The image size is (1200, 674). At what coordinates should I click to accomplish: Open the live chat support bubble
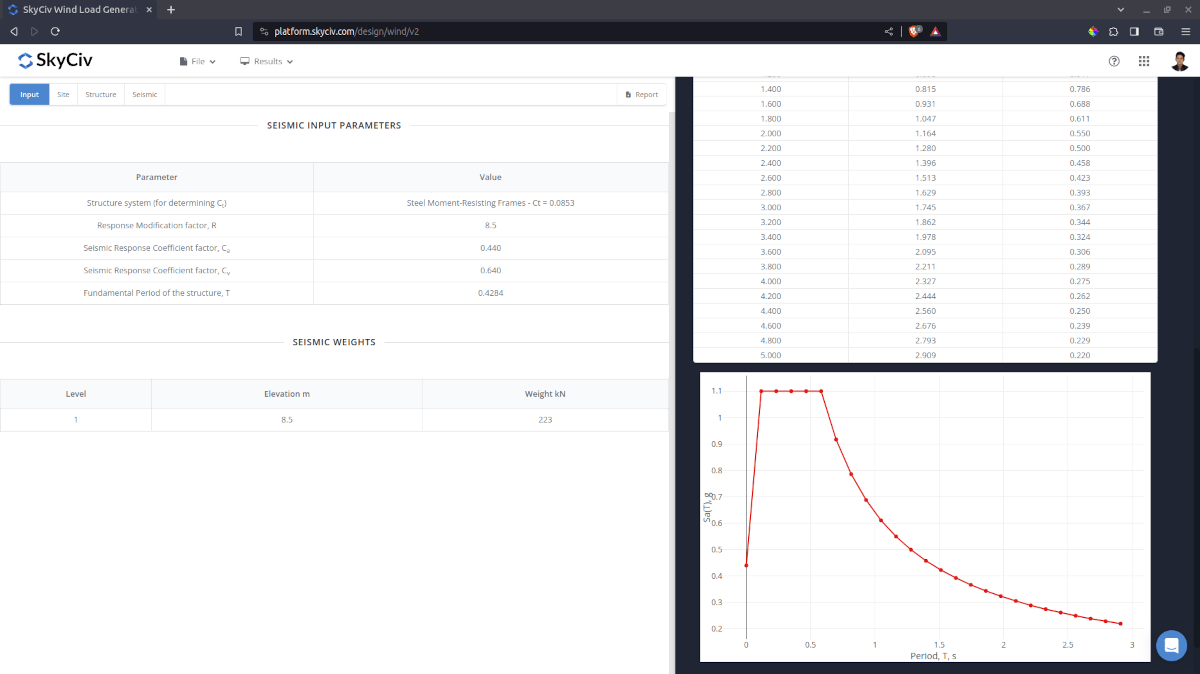pyautogui.click(x=1171, y=645)
